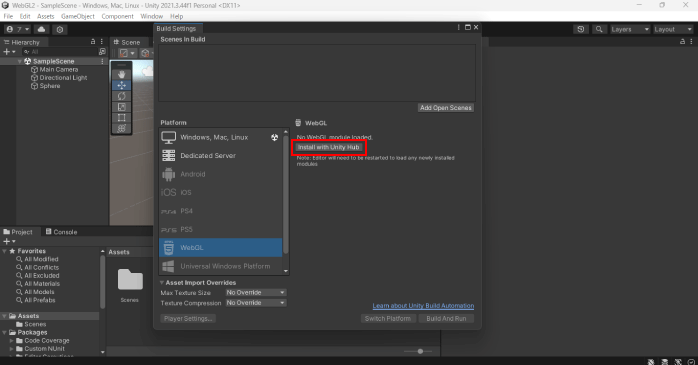Click the Hierarchy search-by-type icon
The height and width of the screenshot is (365, 698).
click(102, 52)
